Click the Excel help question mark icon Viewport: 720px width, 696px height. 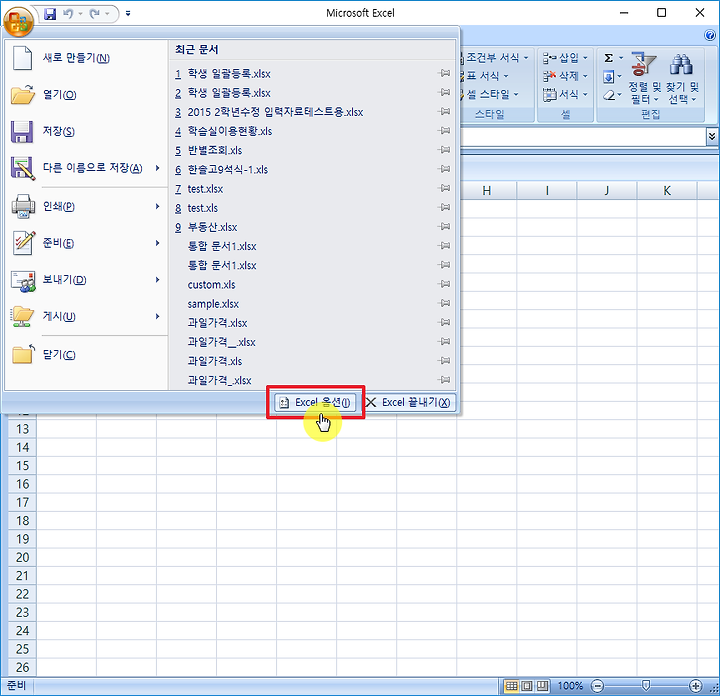click(709, 35)
